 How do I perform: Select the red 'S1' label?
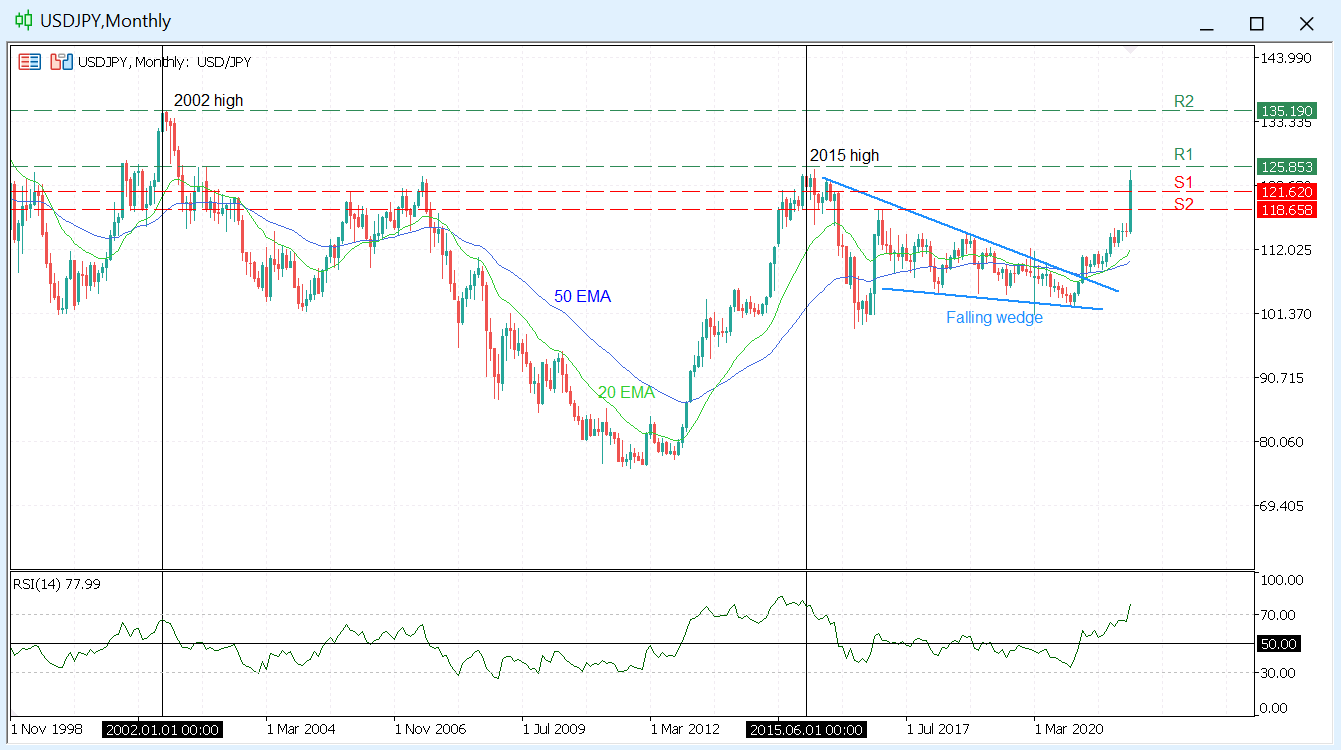(x=1184, y=181)
